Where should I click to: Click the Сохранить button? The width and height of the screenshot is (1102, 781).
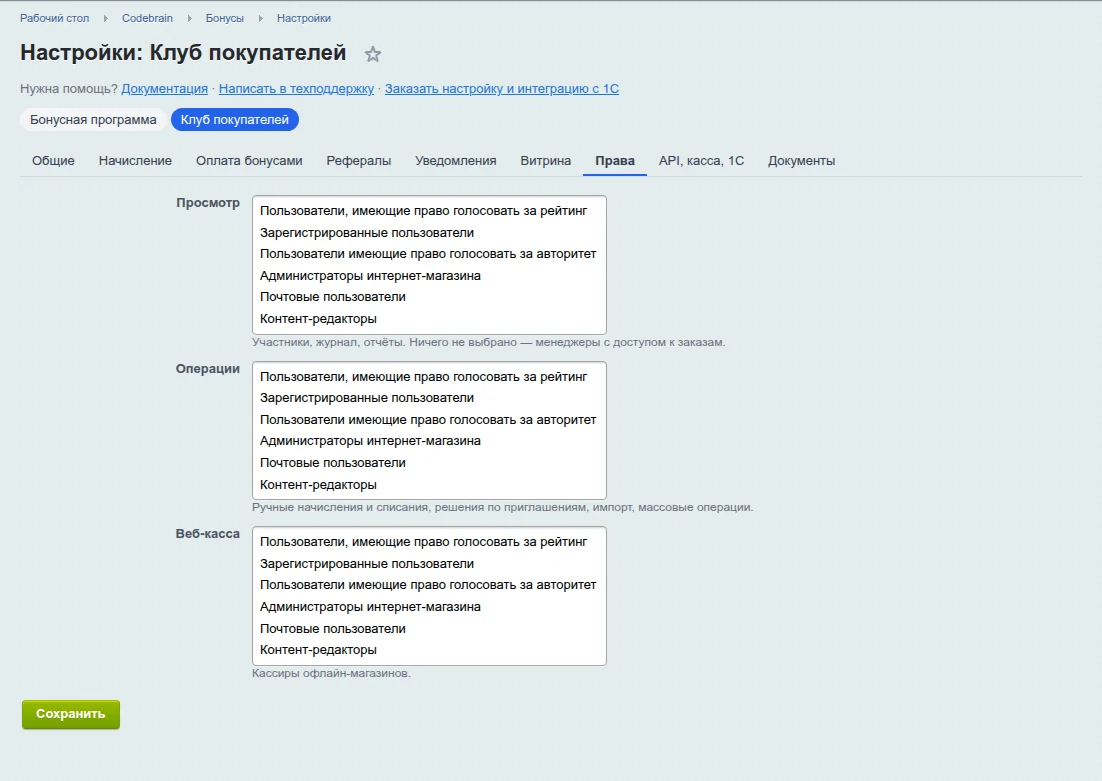coord(71,714)
